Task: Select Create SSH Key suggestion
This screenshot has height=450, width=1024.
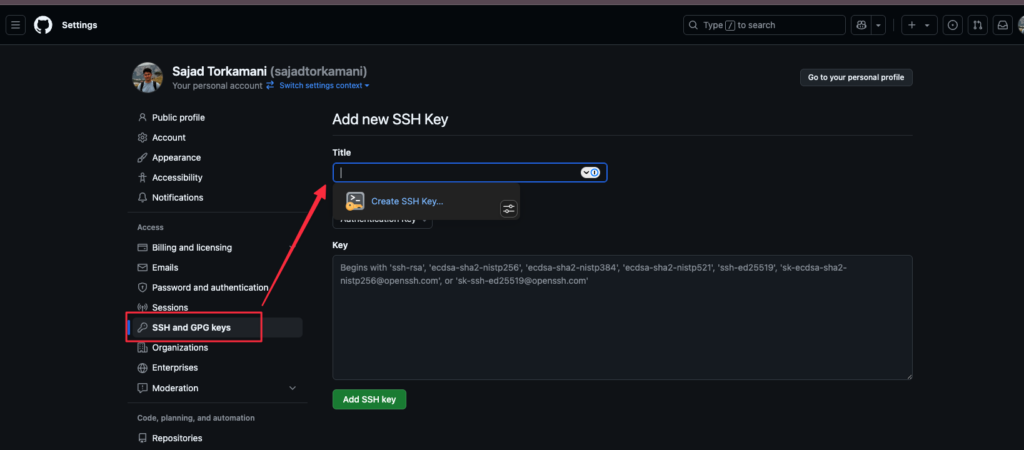Action: [x=407, y=201]
